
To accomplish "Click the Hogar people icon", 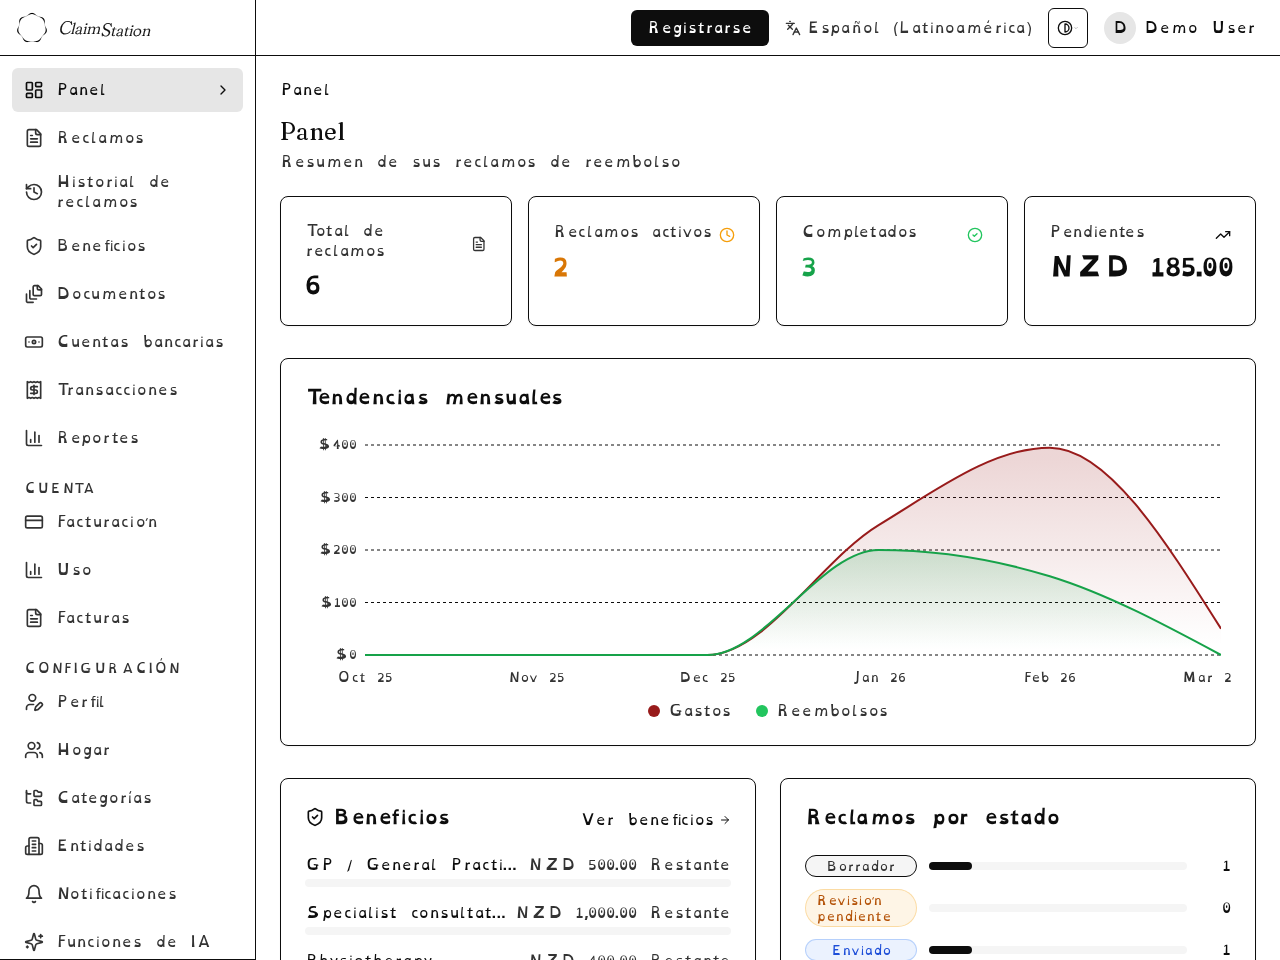I will click(x=34, y=750).
